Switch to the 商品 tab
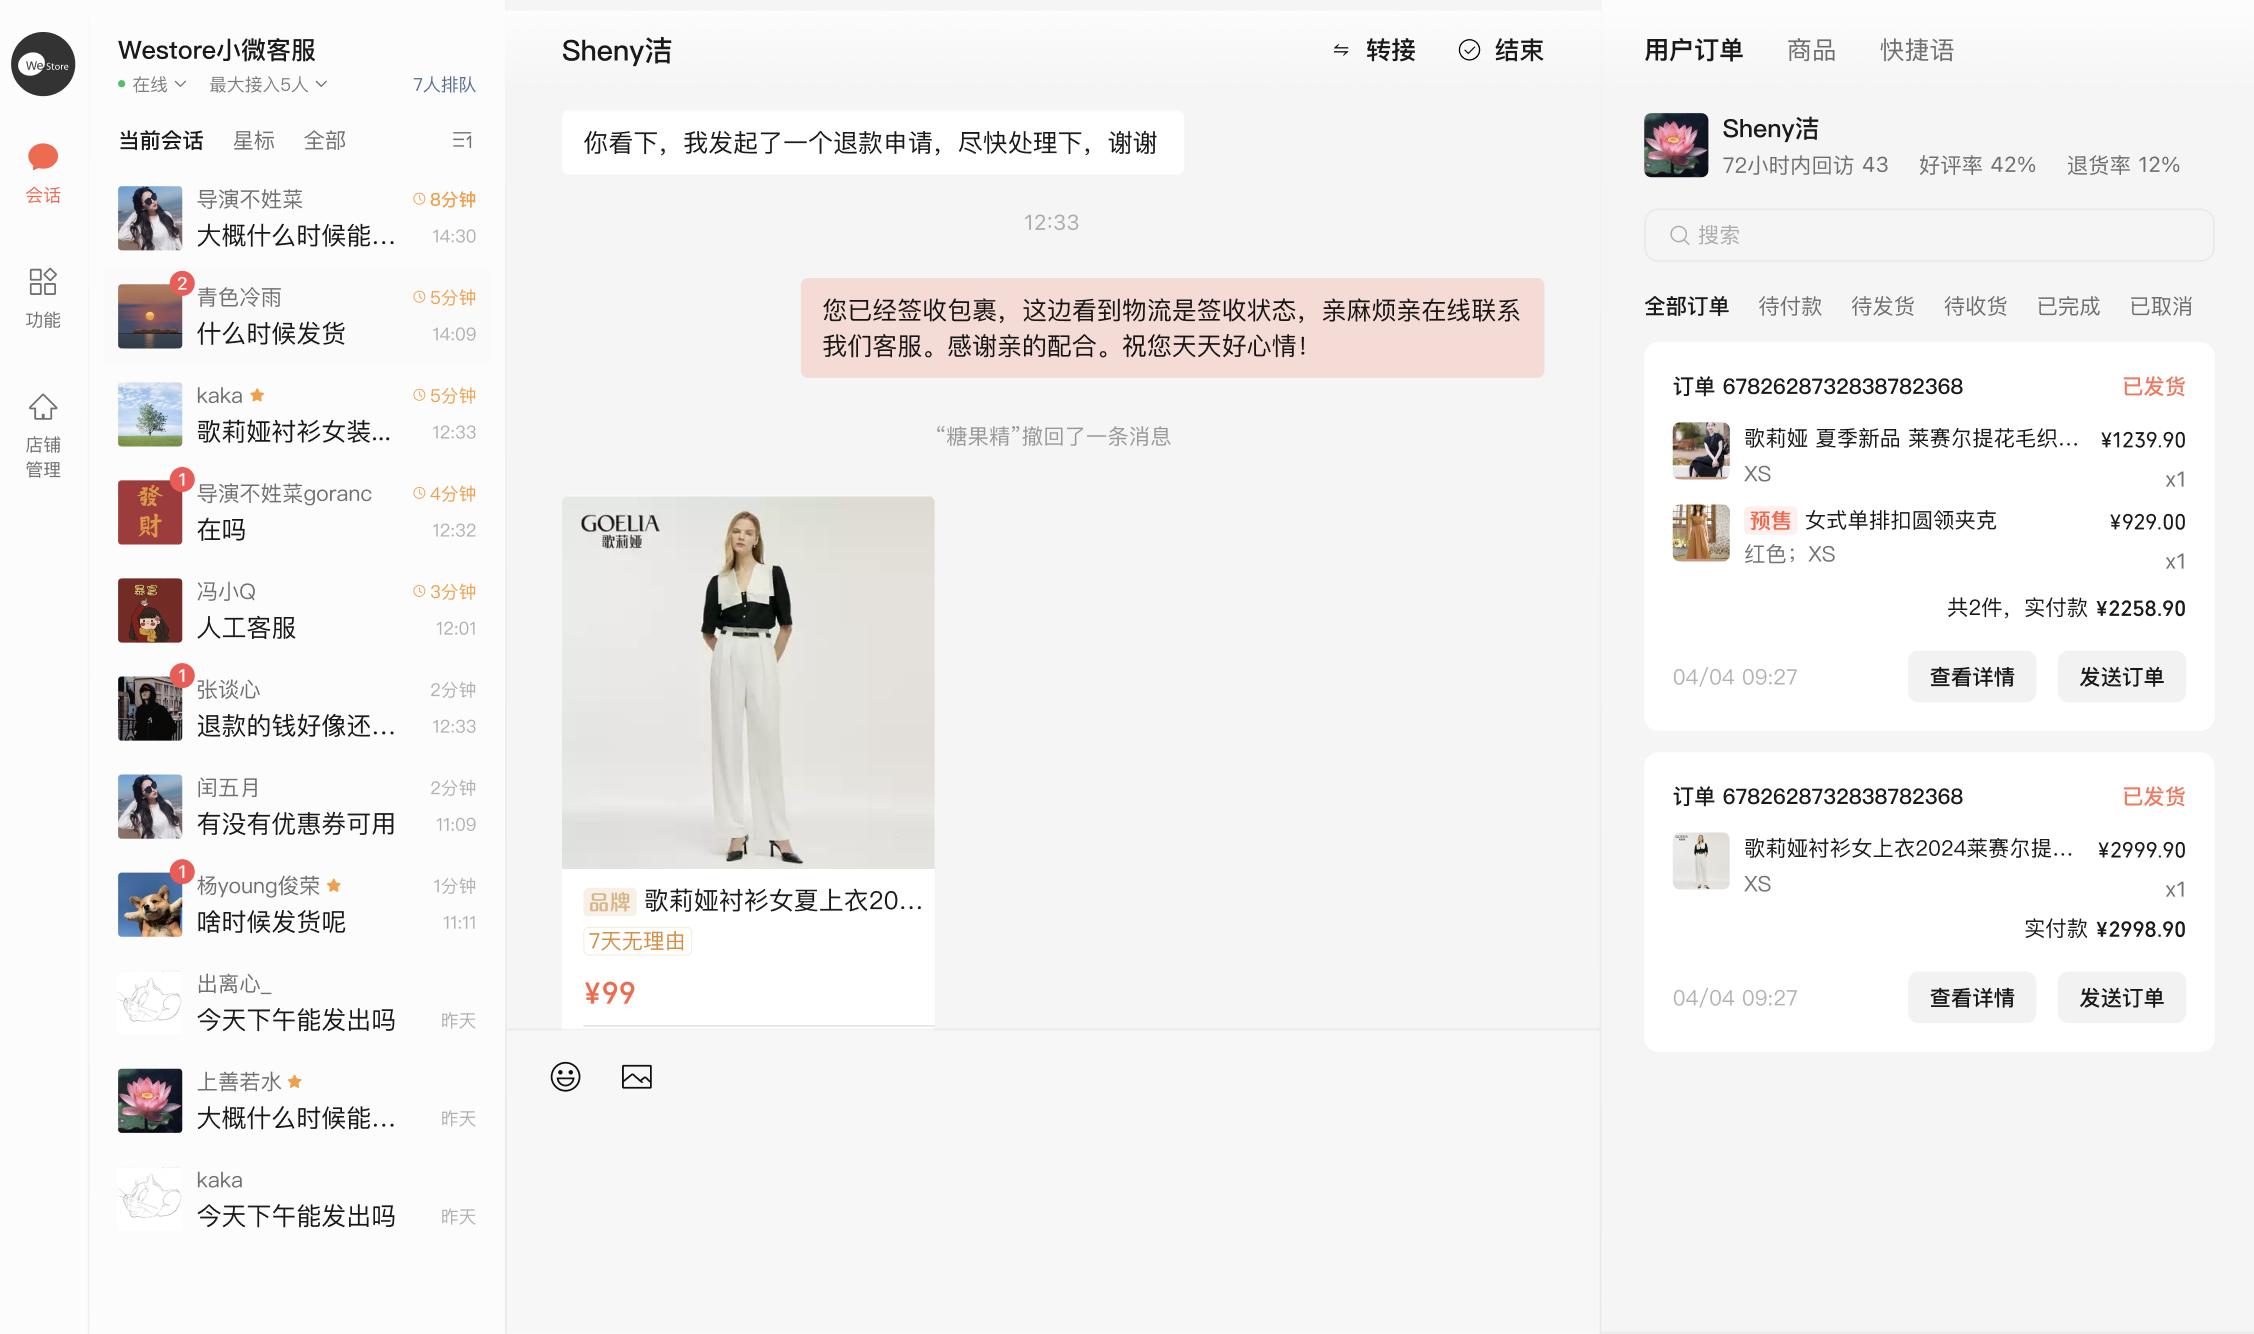 click(x=1811, y=50)
